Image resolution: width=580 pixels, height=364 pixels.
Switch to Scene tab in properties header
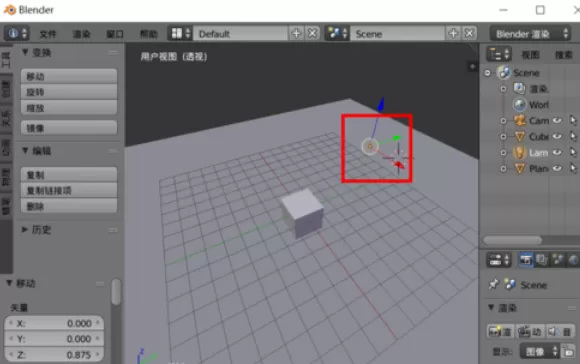557,260
